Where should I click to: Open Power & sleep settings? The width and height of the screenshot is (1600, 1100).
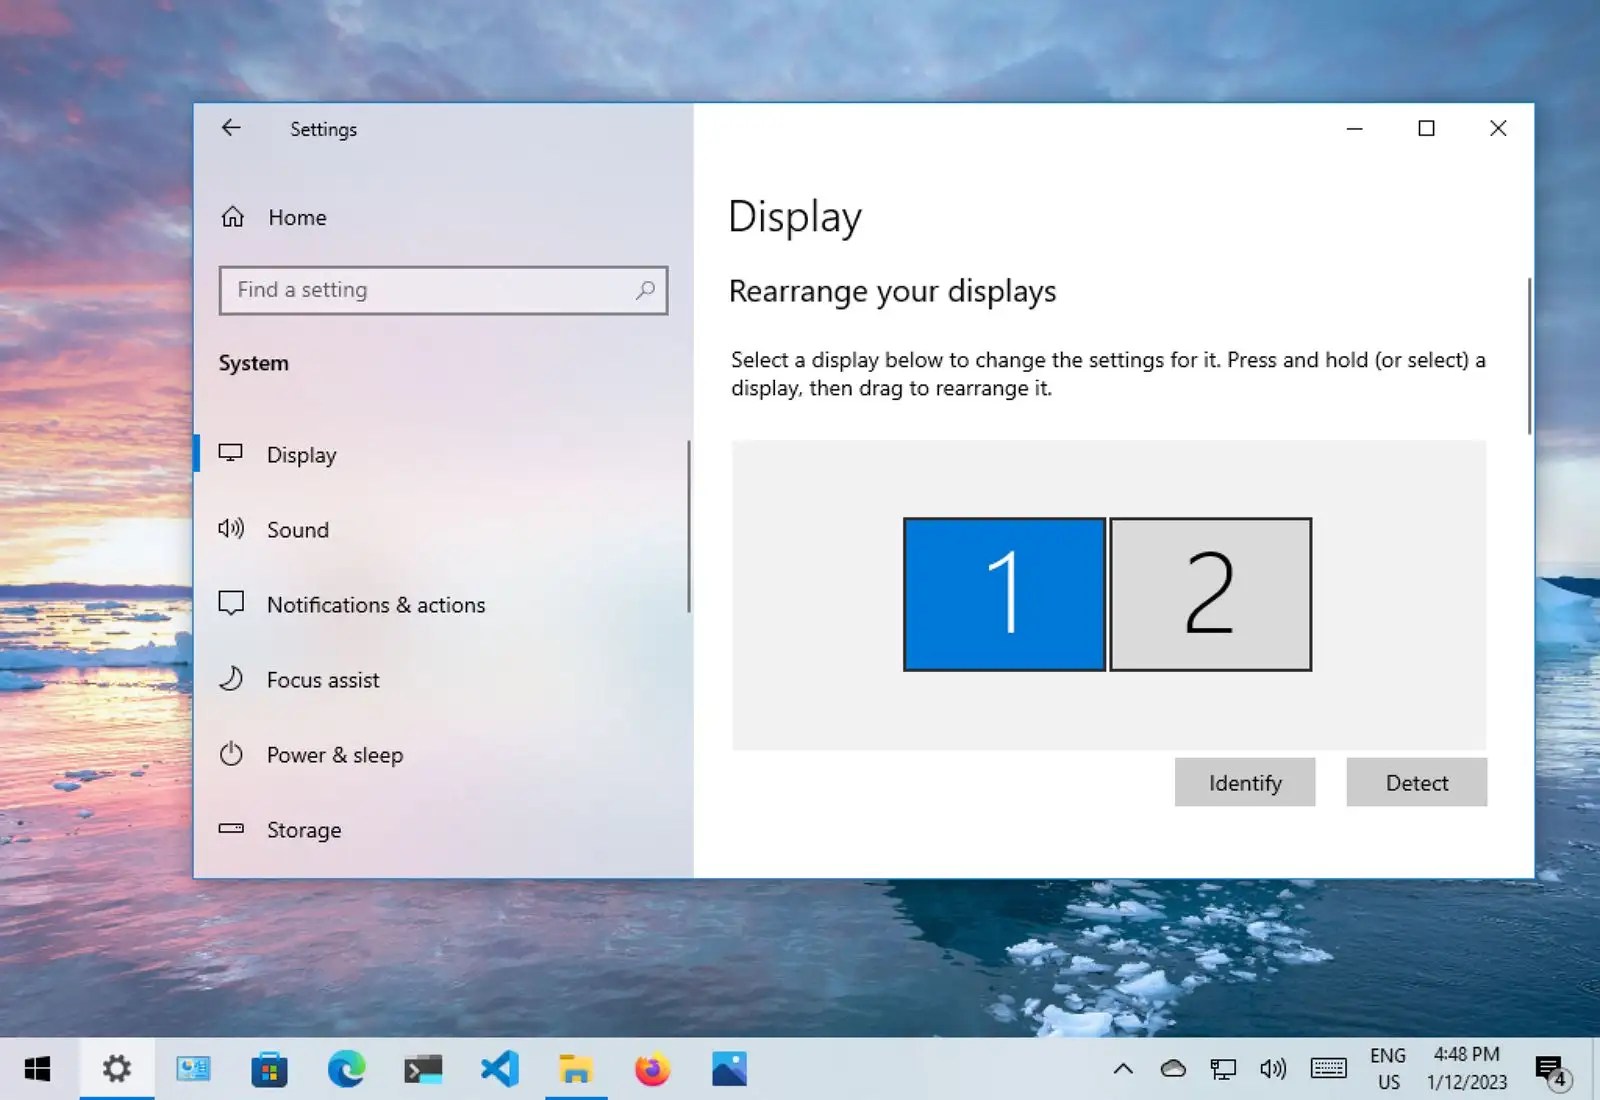click(335, 755)
